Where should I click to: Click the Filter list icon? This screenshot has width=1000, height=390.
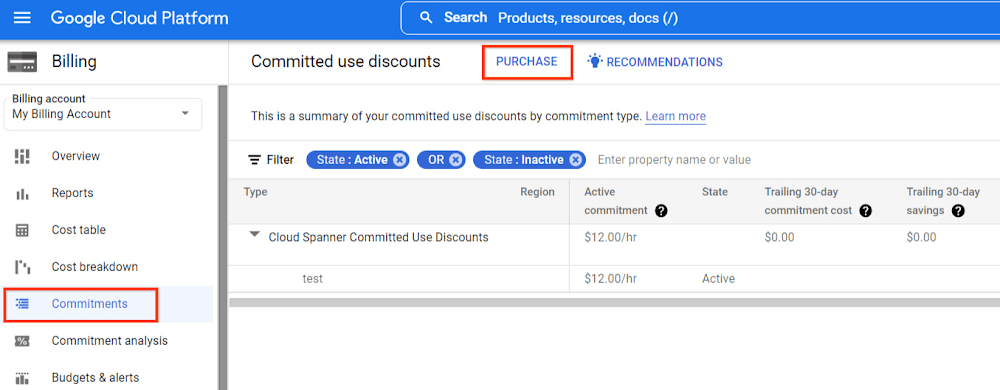click(x=254, y=160)
